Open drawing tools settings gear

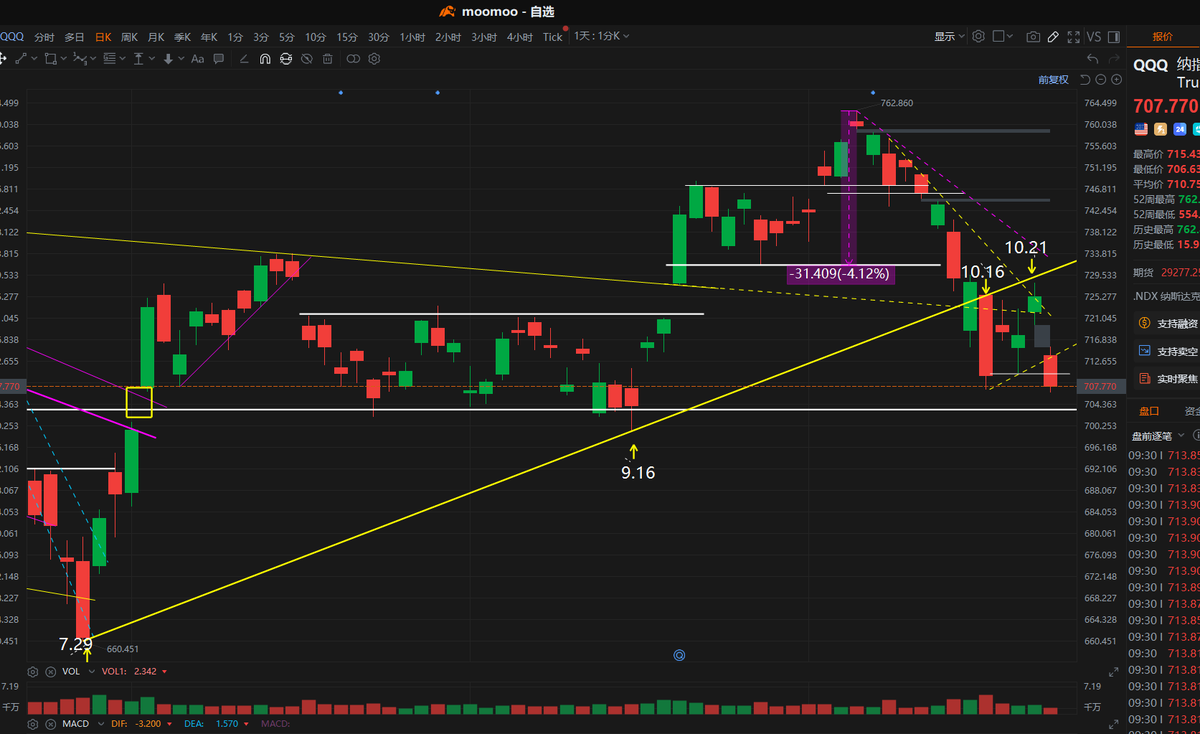coord(374,59)
